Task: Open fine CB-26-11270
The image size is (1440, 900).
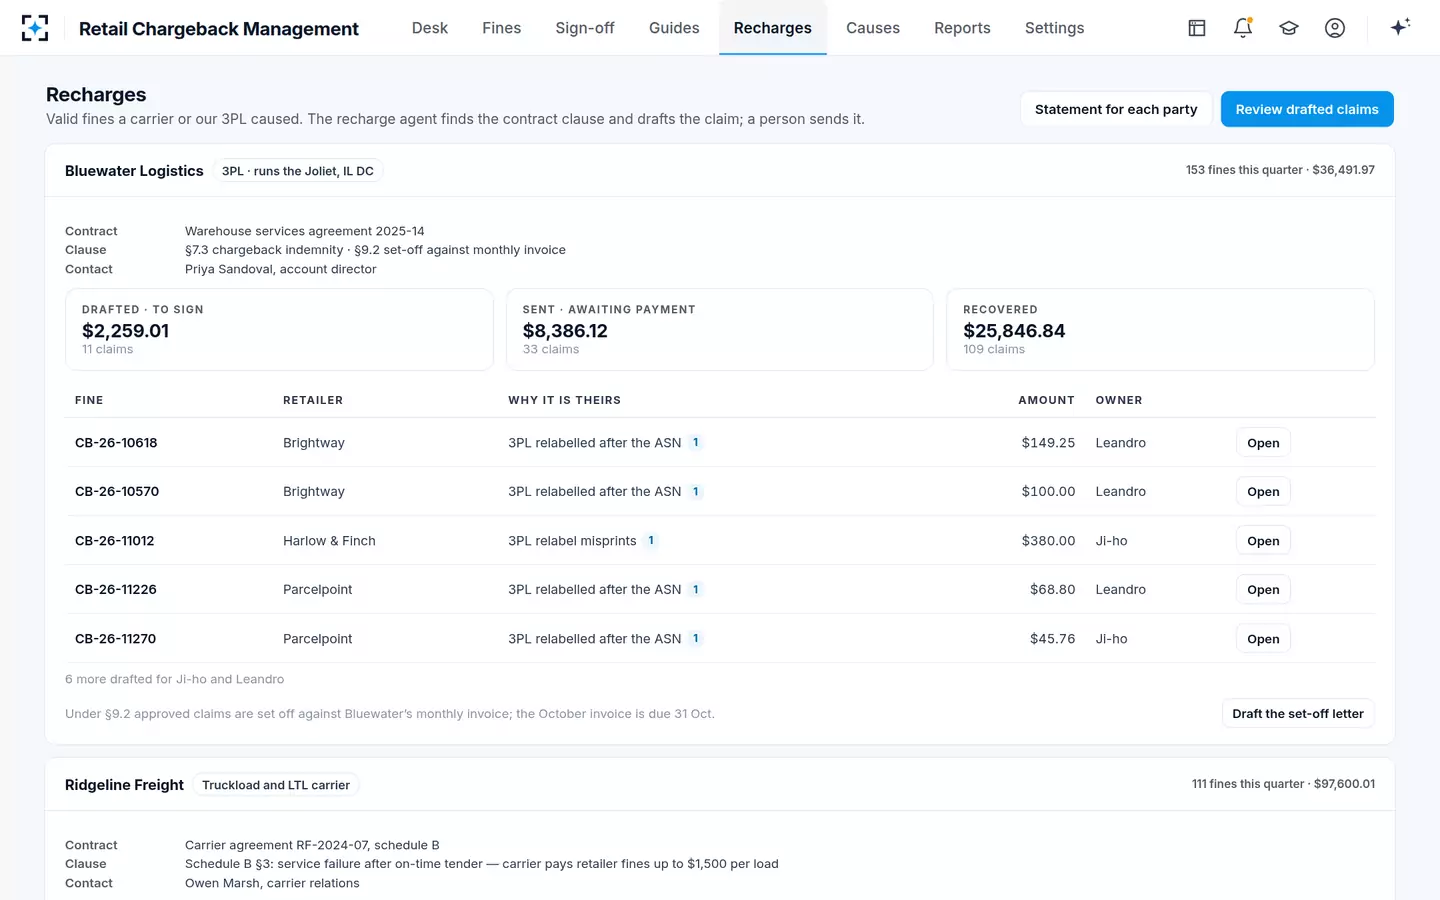Action: coord(1263,639)
